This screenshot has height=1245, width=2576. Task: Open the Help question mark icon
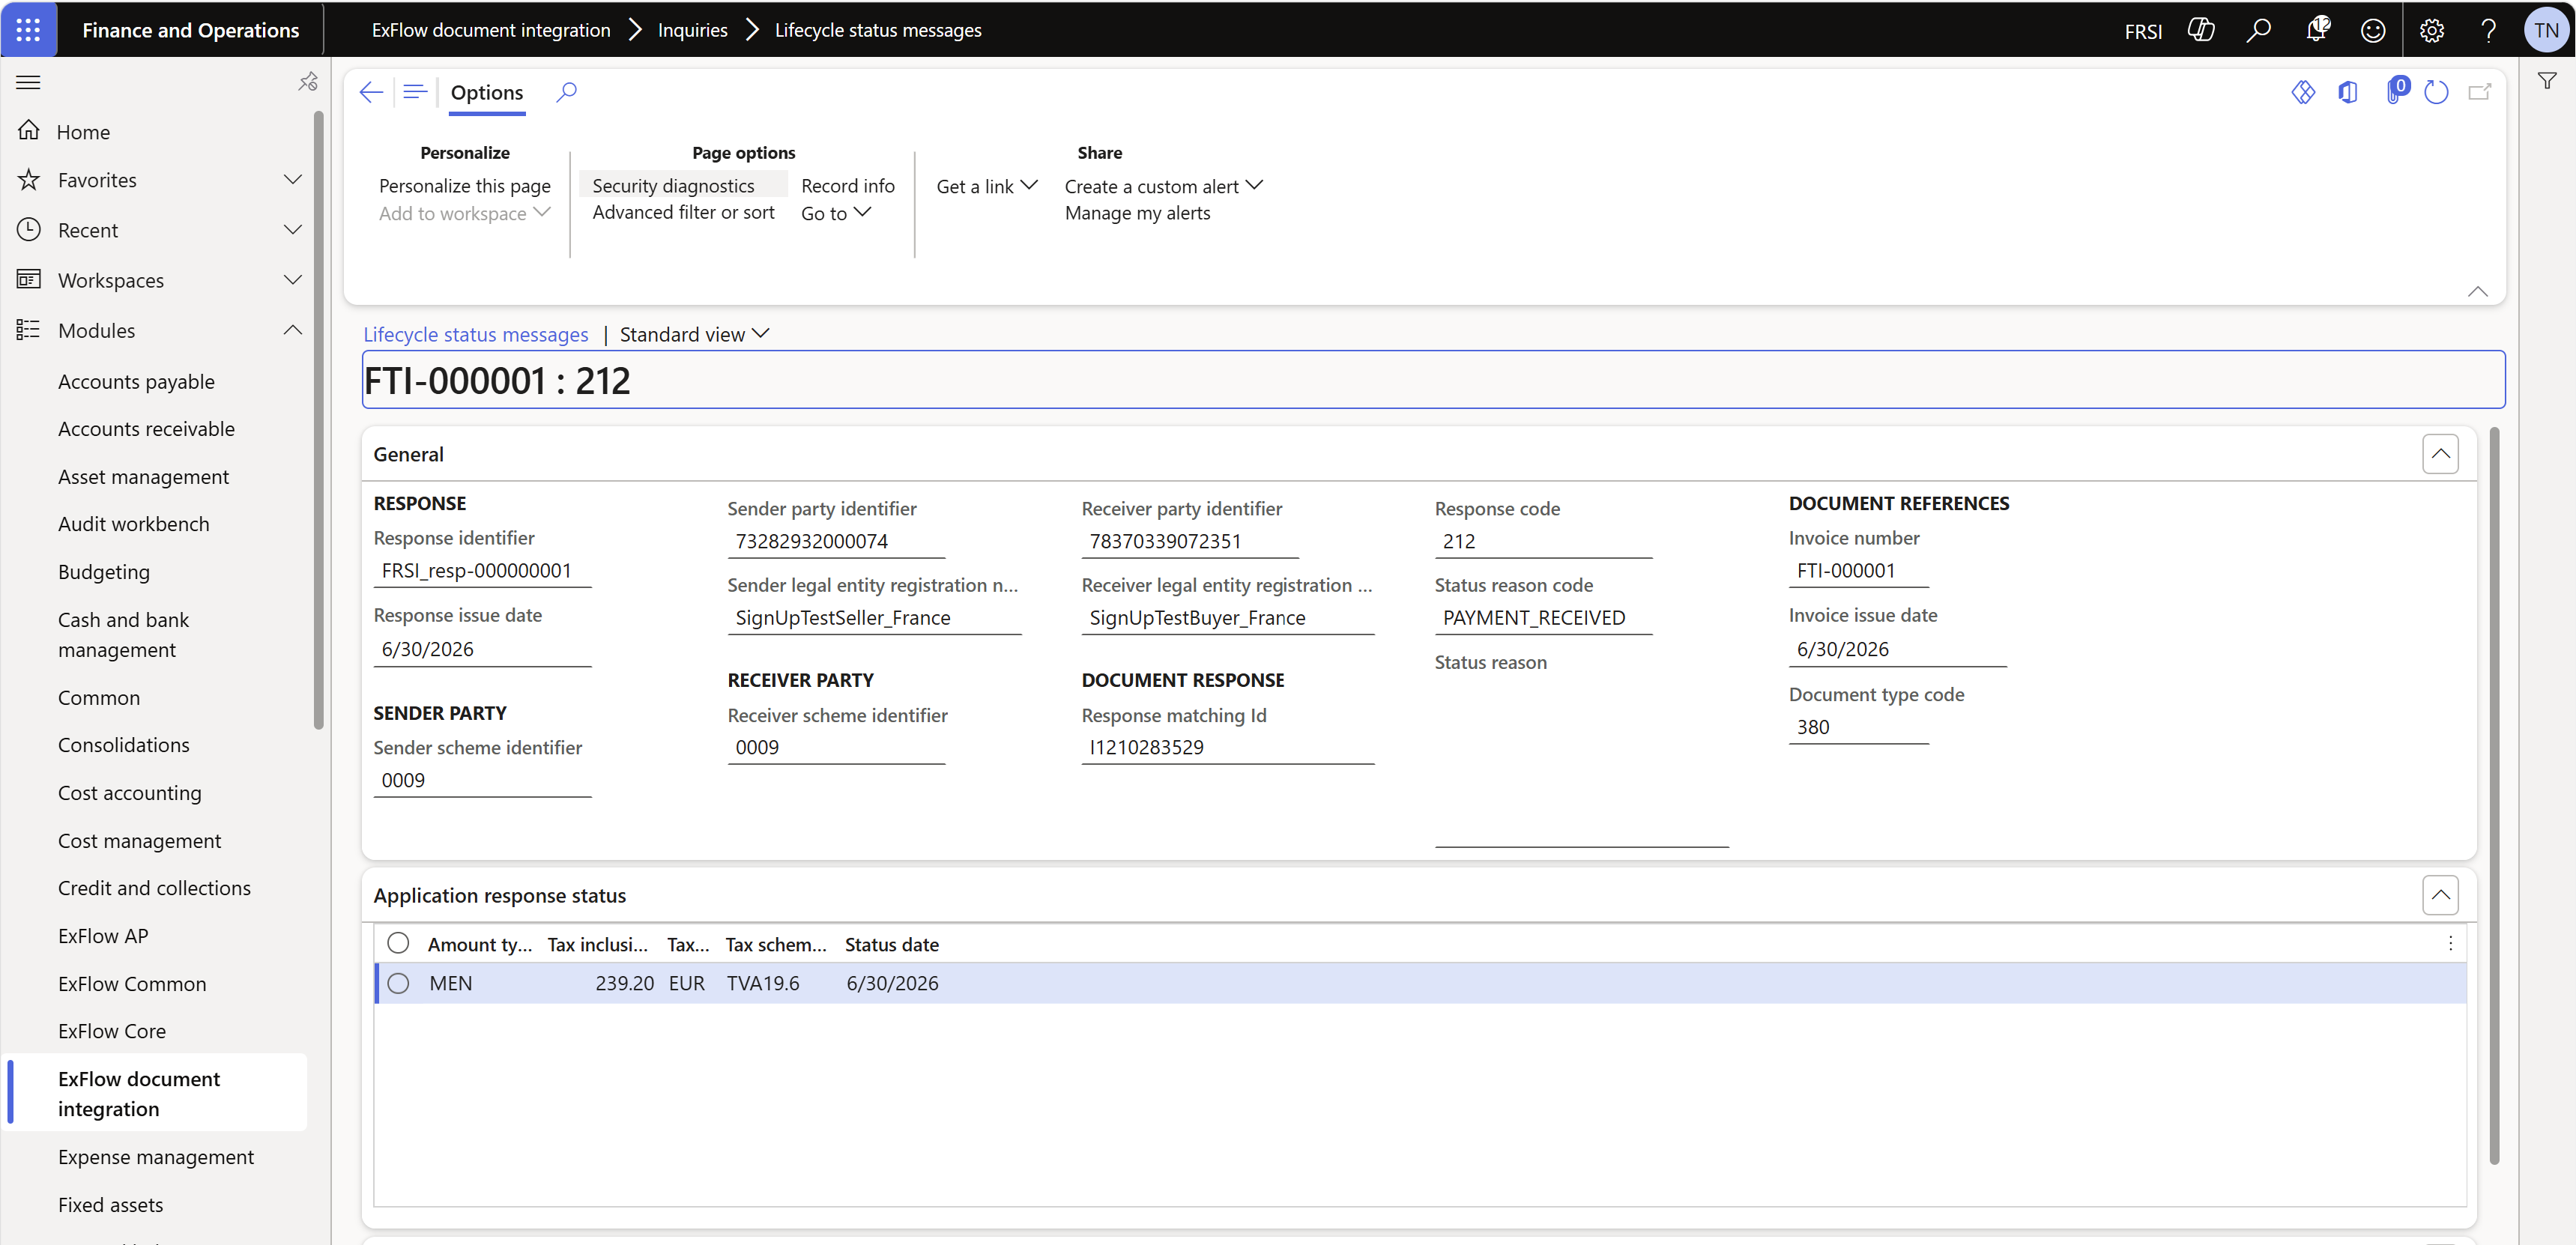[x=2488, y=30]
